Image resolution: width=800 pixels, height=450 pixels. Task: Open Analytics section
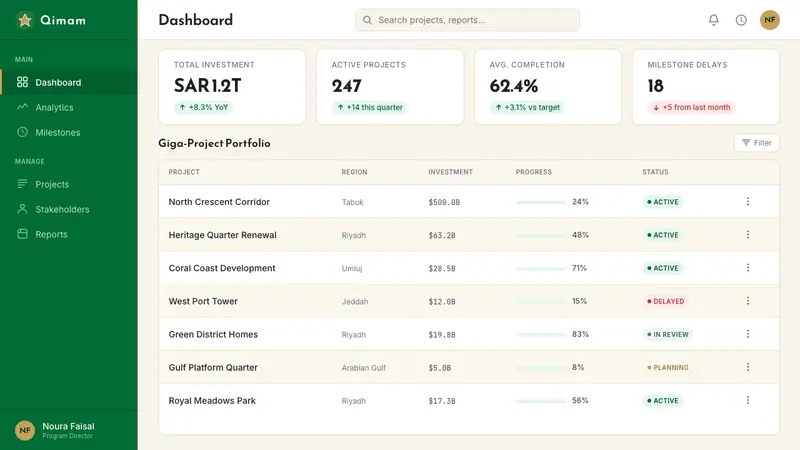69,107
